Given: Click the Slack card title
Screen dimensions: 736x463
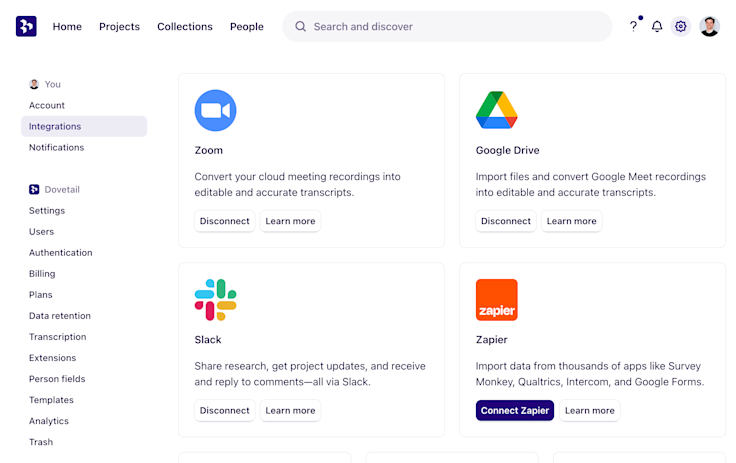Looking at the screenshot, I should pyautogui.click(x=208, y=340).
